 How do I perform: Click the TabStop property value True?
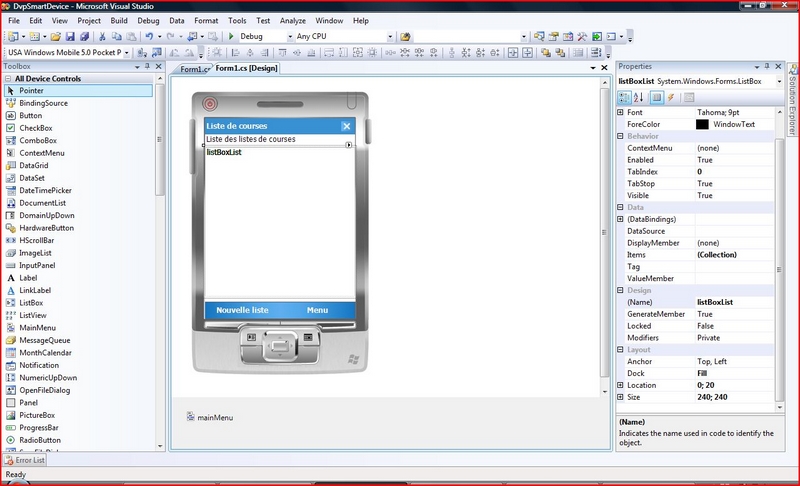tap(705, 183)
